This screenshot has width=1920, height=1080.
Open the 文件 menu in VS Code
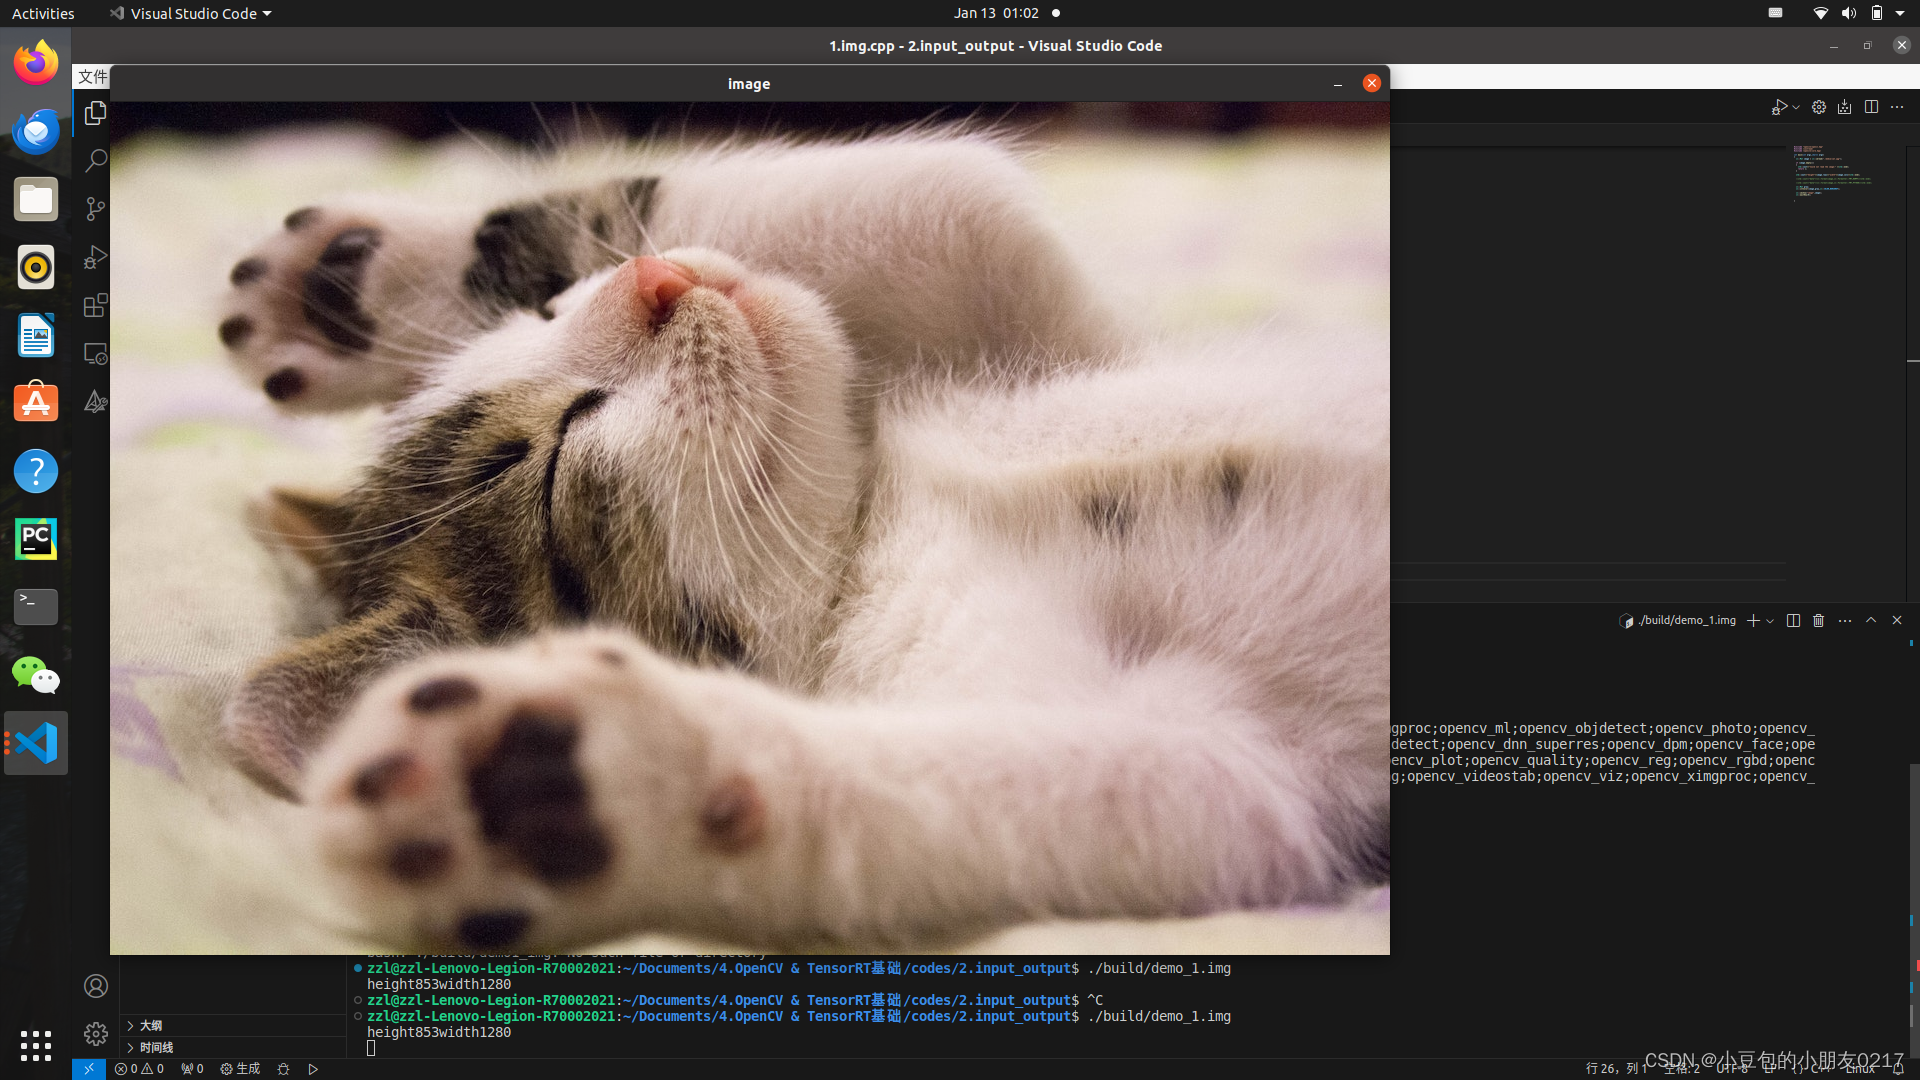tap(92, 77)
